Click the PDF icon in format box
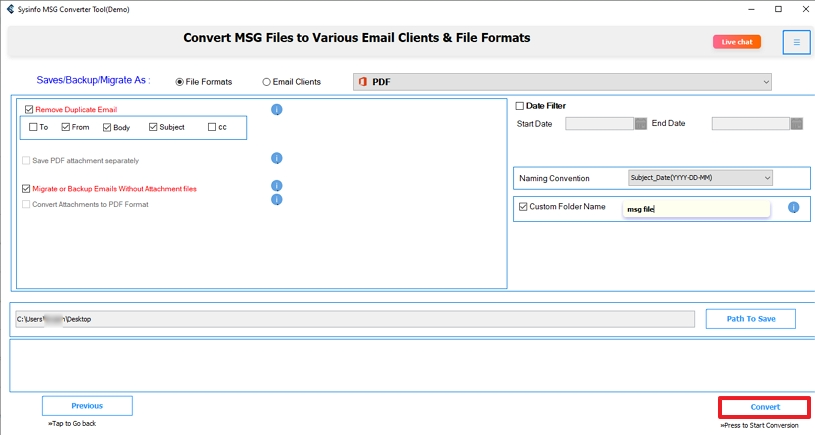This screenshot has height=435, width=815. click(x=363, y=82)
